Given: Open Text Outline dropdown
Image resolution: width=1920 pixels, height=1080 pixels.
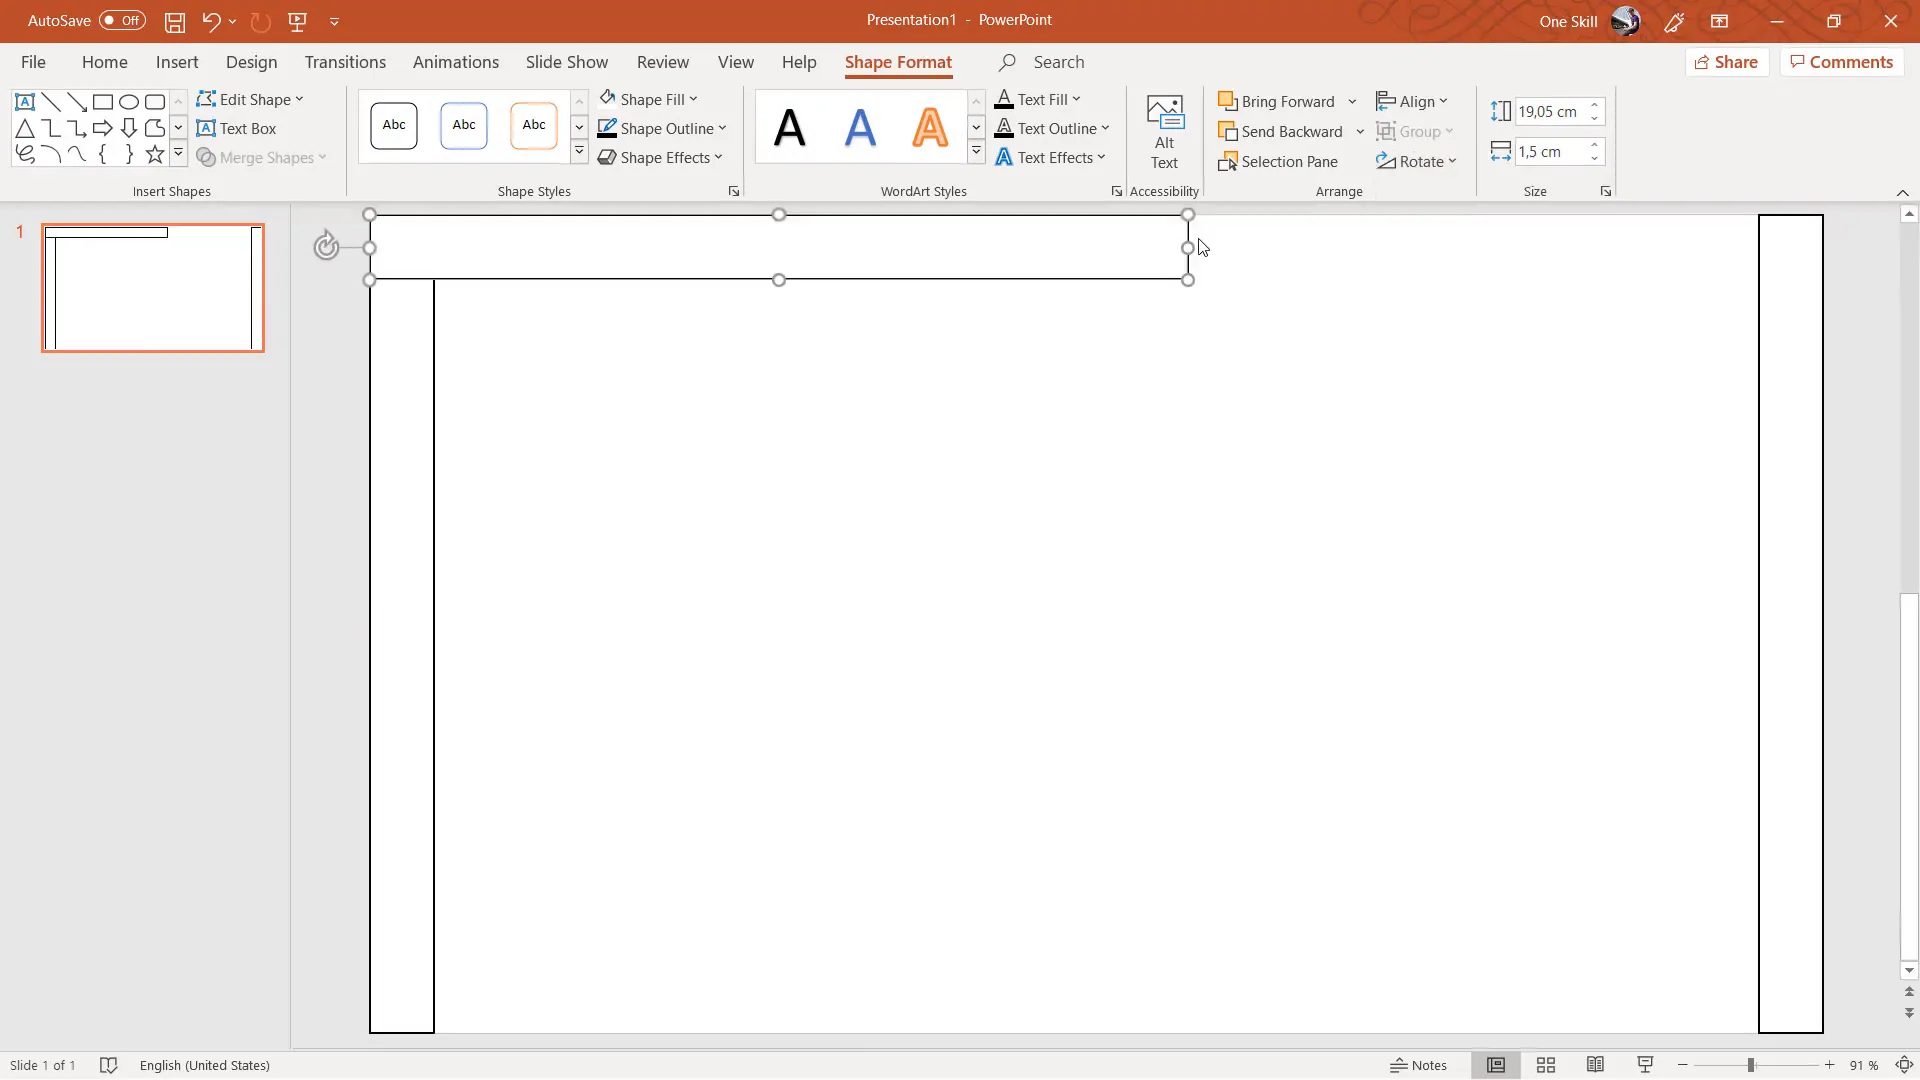Looking at the screenshot, I should [1053, 128].
